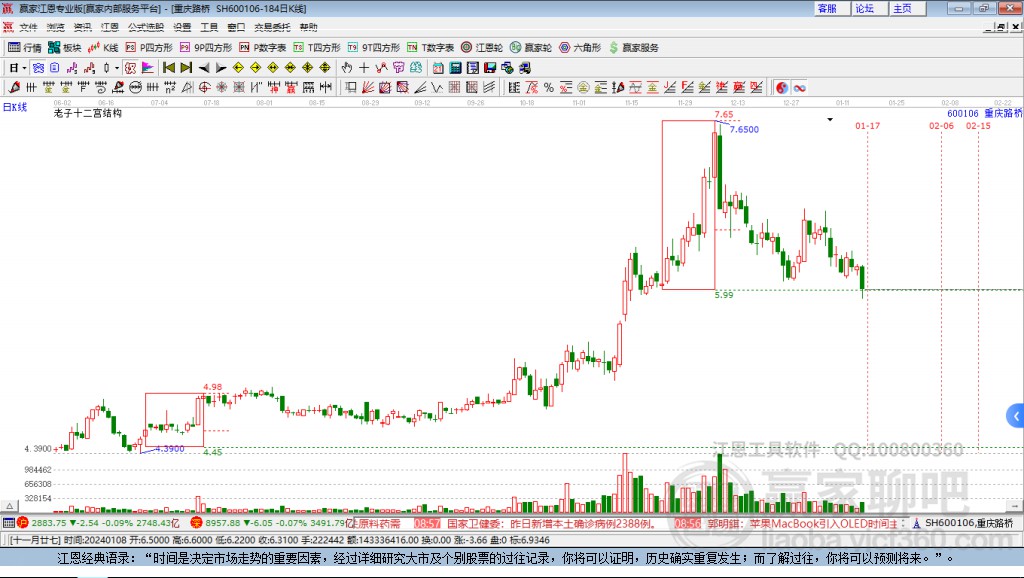This screenshot has width=1024, height=578.
Task: Jump to first bar with skip-start icon
Action: tap(169, 68)
